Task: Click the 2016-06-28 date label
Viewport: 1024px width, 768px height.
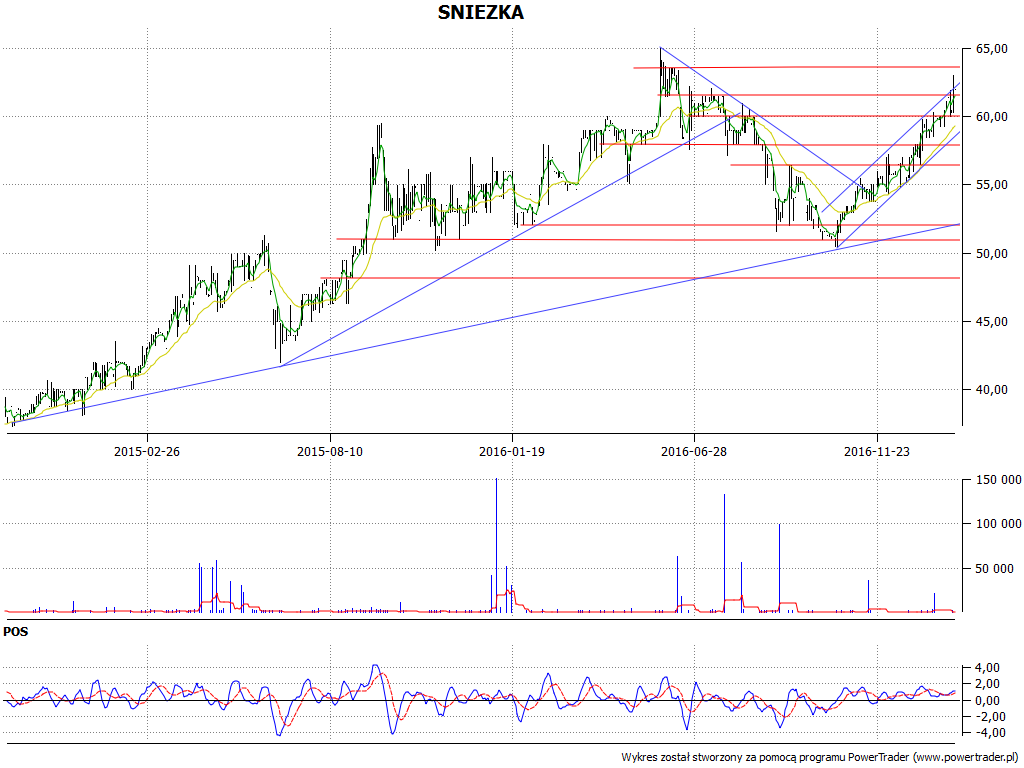Action: click(694, 451)
